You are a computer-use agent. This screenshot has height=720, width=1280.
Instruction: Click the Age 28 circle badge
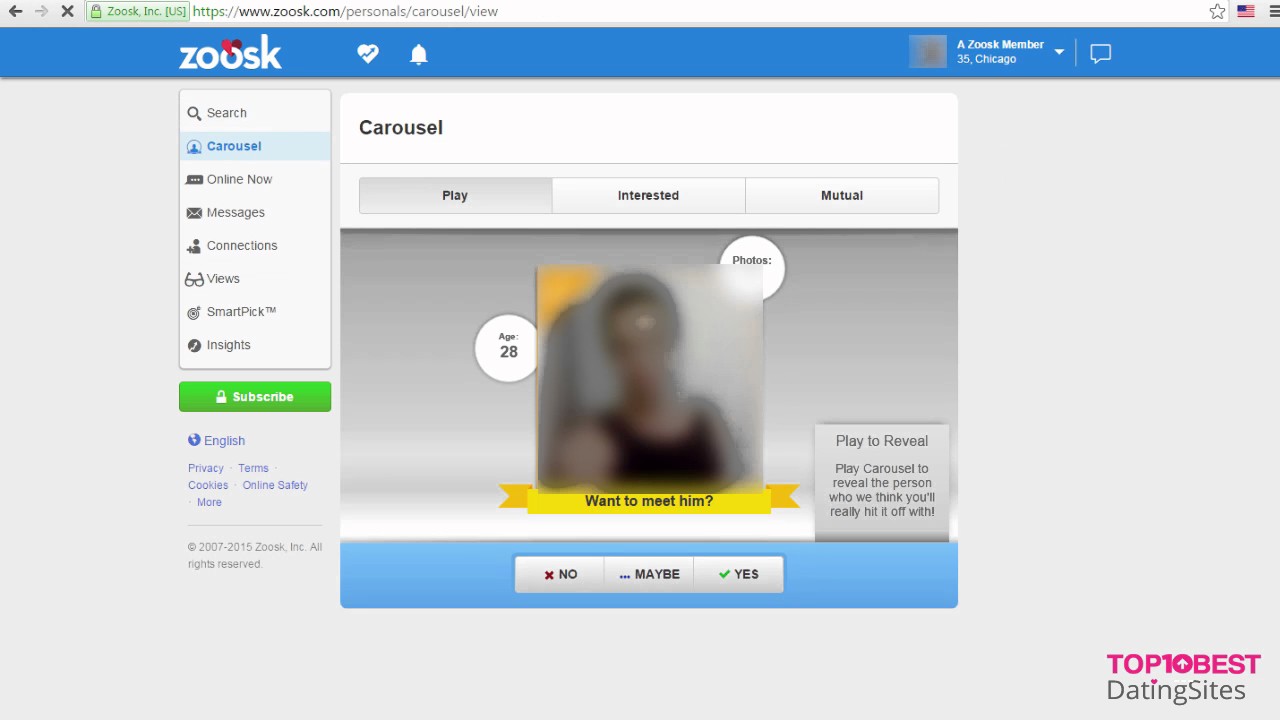coord(508,347)
